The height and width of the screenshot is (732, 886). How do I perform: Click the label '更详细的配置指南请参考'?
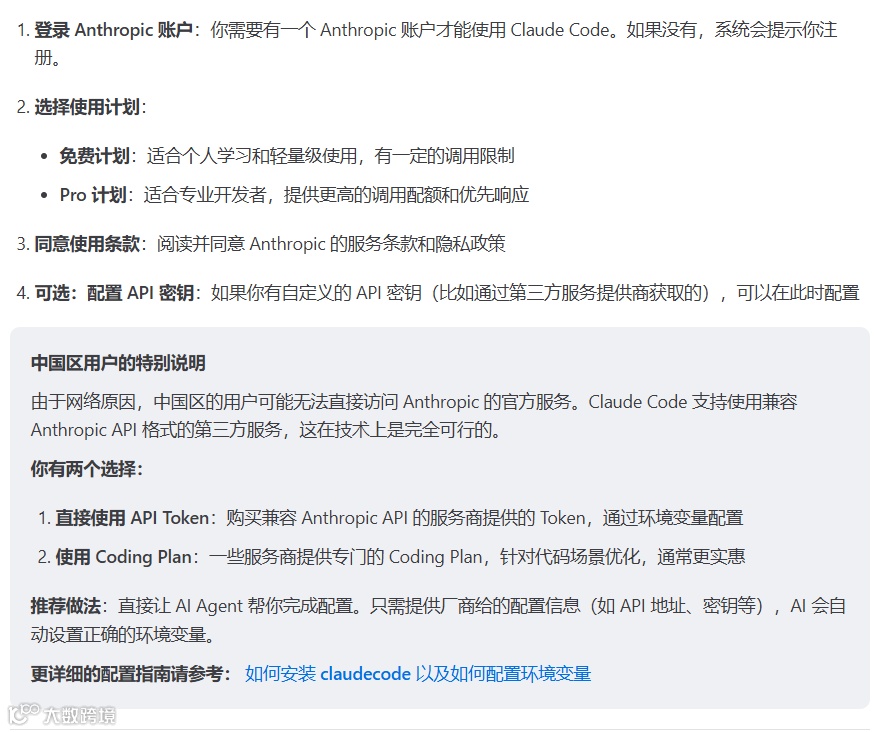(x=127, y=674)
